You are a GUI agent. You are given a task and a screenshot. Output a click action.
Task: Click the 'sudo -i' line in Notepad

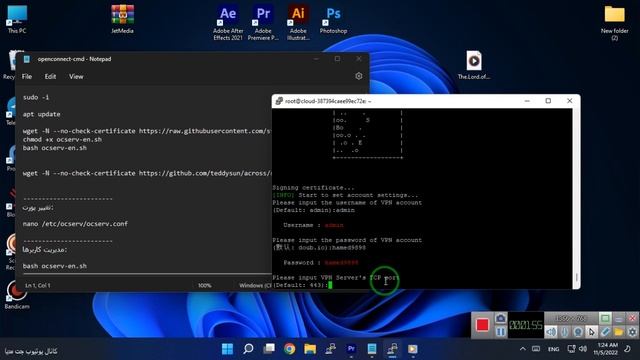[x=36, y=97]
